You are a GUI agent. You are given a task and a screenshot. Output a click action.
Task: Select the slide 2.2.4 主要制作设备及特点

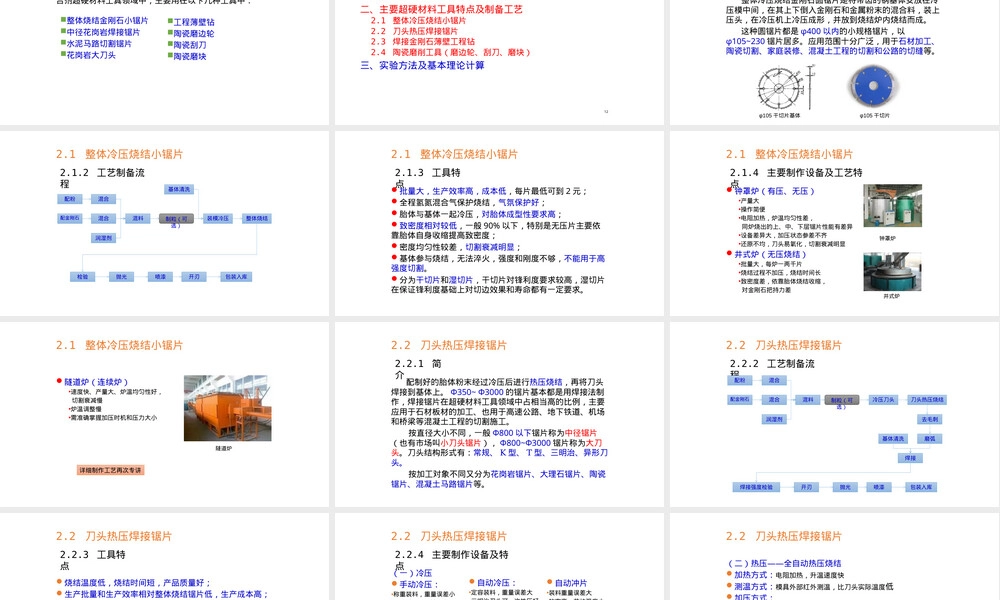[x=499, y=557]
